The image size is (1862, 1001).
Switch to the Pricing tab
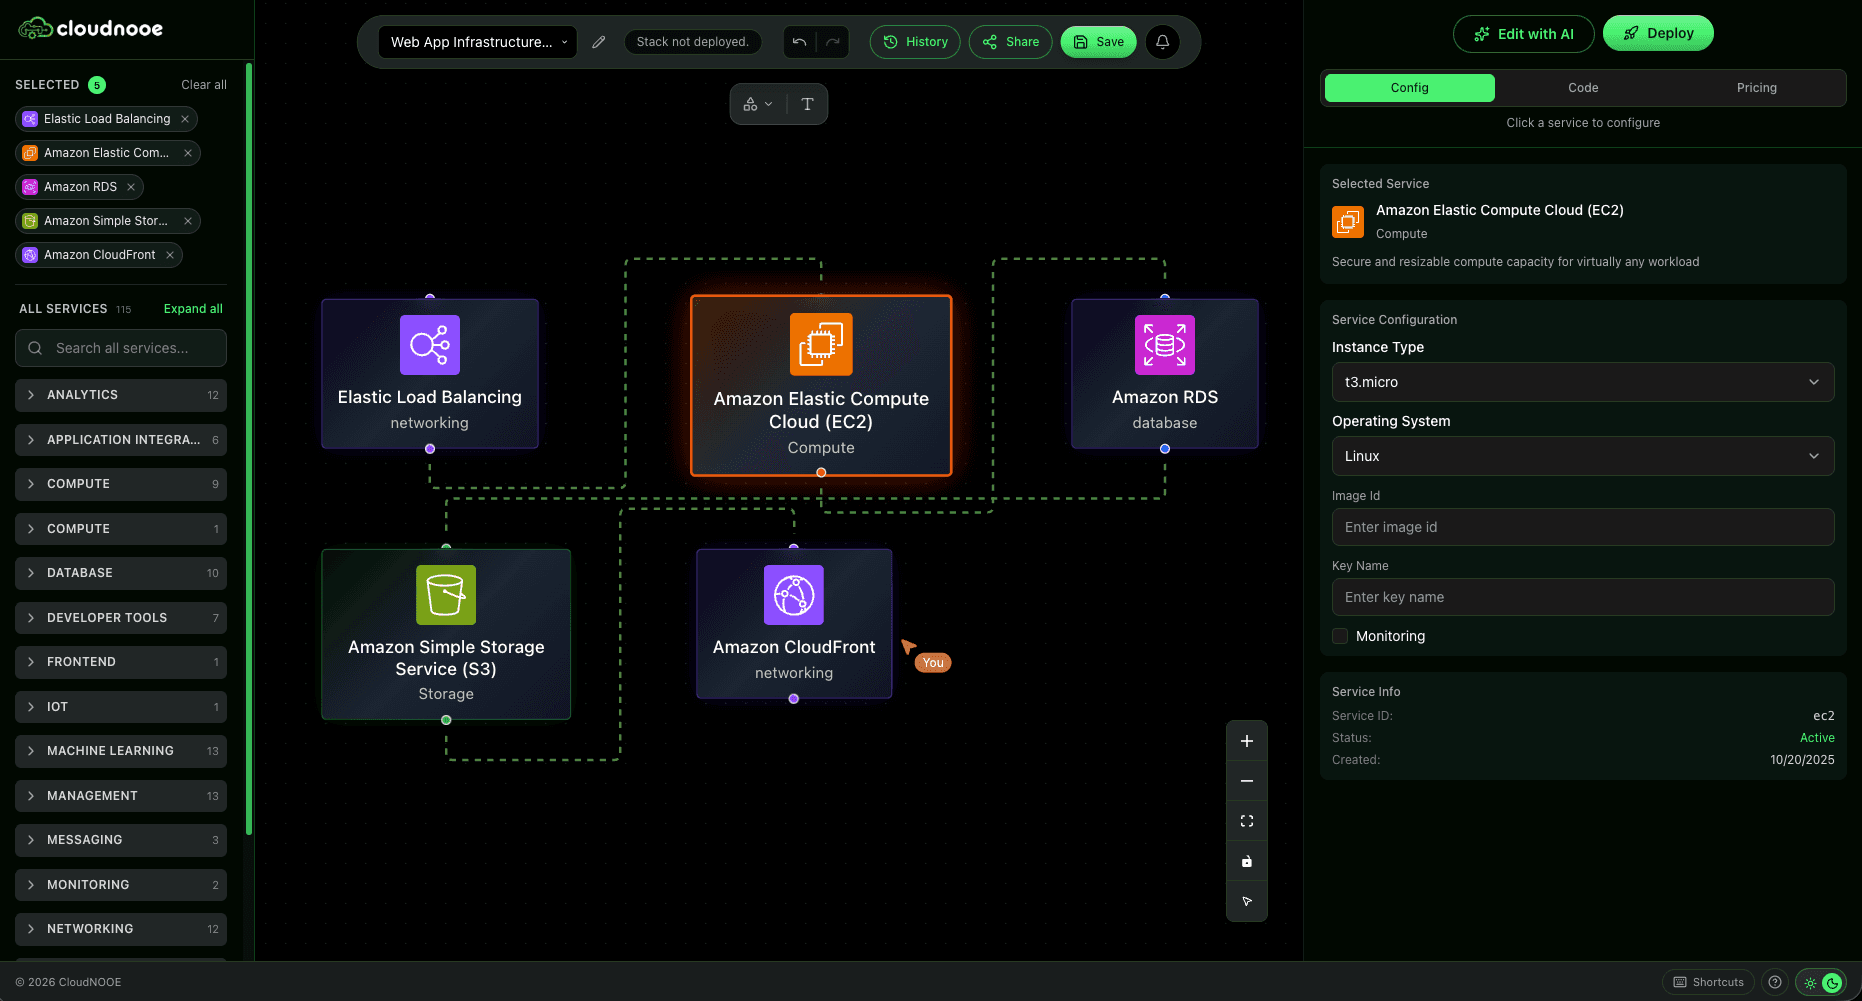(x=1757, y=88)
